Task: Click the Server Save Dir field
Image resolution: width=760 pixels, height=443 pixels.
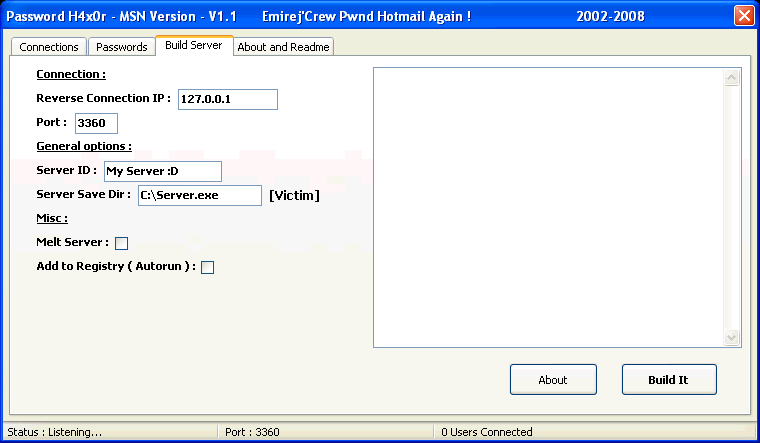Action: pyautogui.click(x=199, y=195)
